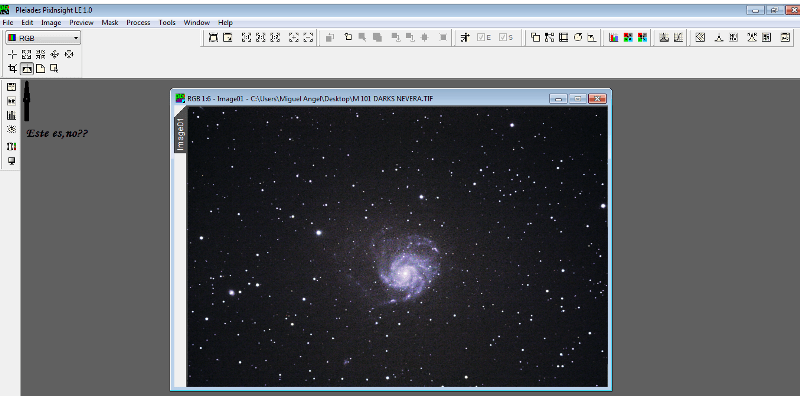The image size is (800, 396).
Task: Open the Process menu
Action: [x=138, y=22]
